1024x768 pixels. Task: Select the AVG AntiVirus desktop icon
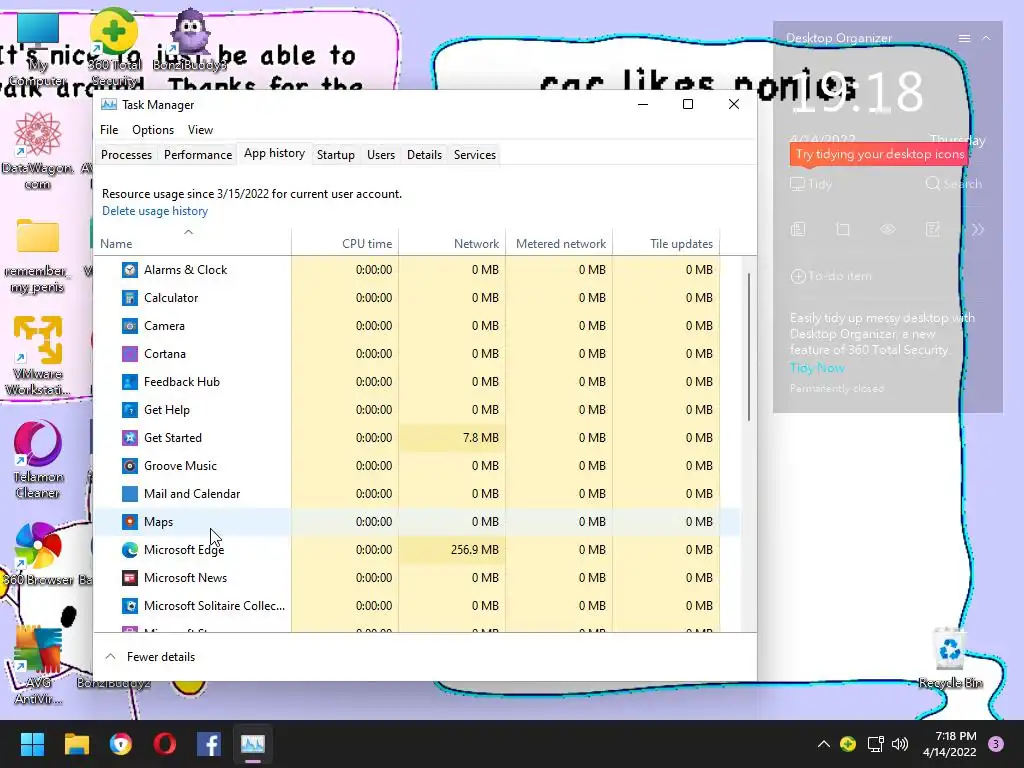tap(38, 665)
